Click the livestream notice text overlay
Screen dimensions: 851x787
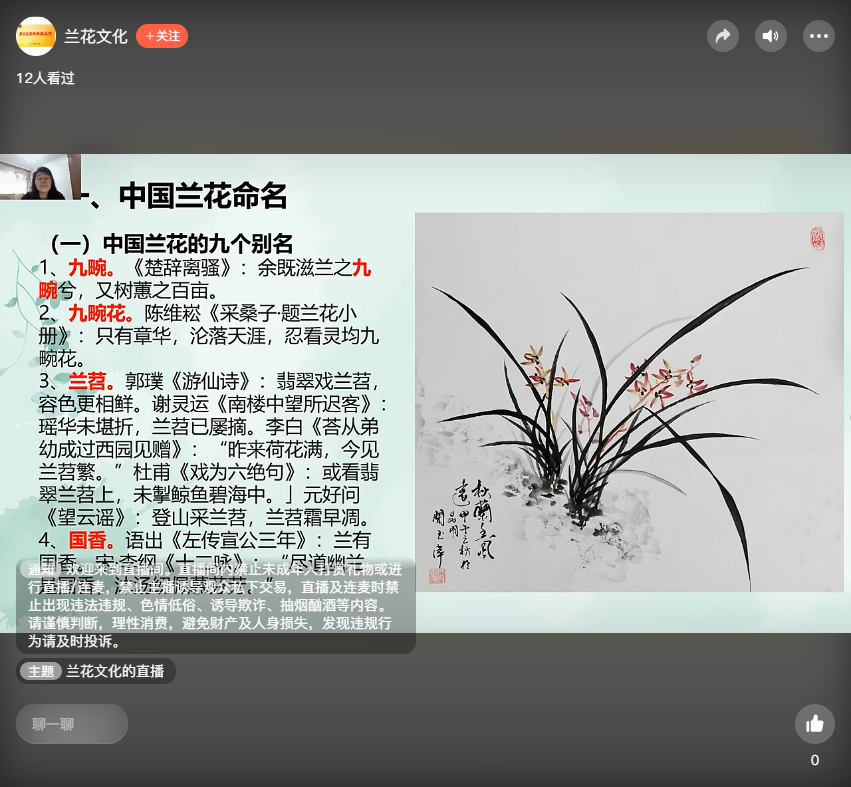tap(215, 606)
